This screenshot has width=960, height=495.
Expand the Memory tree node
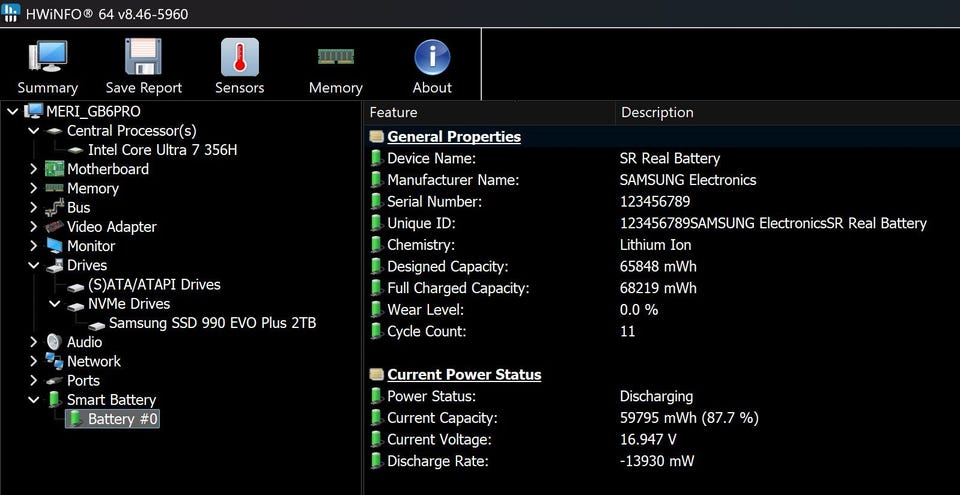(x=34, y=188)
